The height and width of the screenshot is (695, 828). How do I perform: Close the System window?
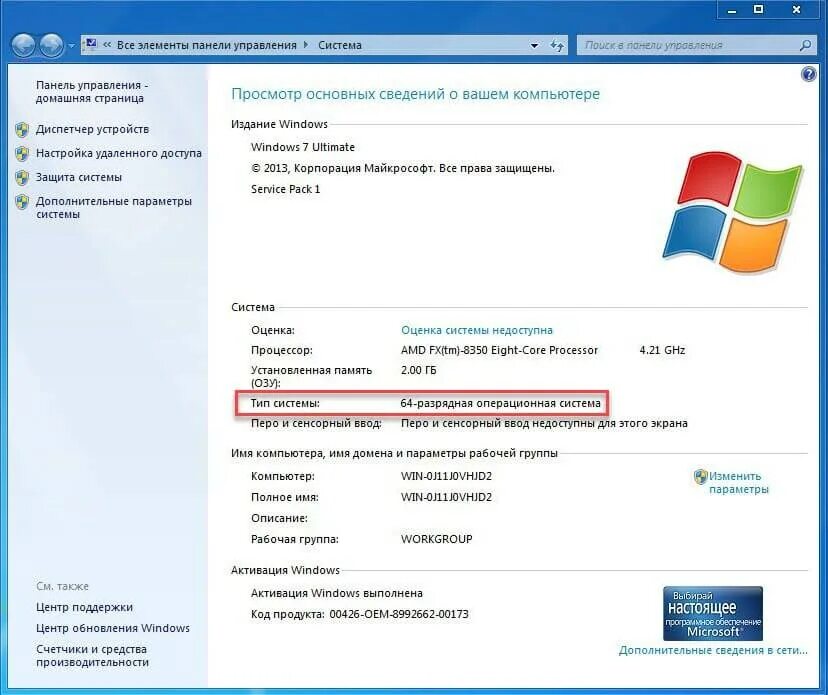click(796, 10)
